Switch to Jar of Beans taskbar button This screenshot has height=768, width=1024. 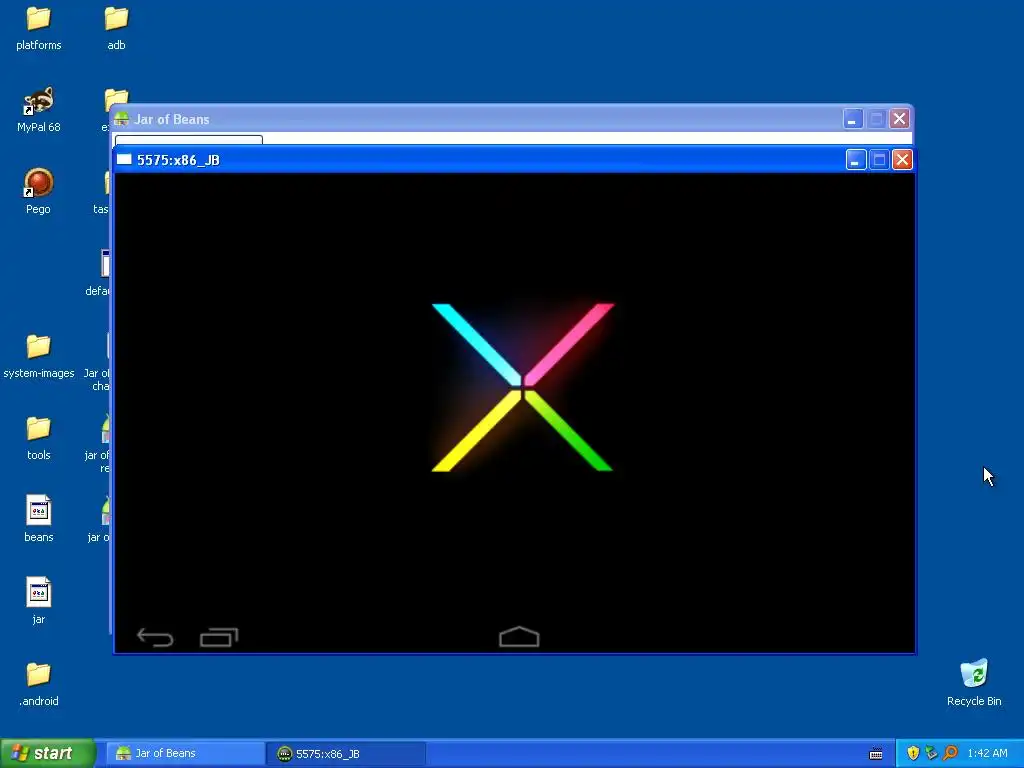185,753
